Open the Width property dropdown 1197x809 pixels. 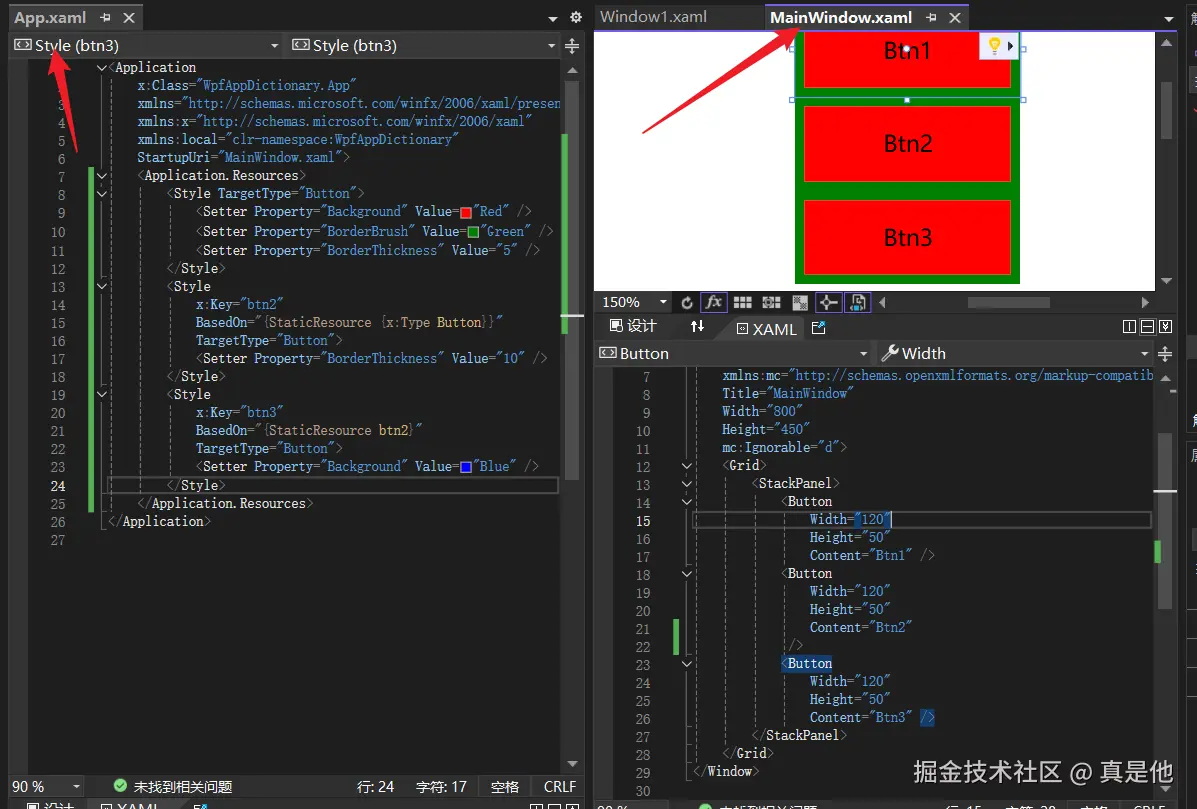pyautogui.click(x=1144, y=354)
